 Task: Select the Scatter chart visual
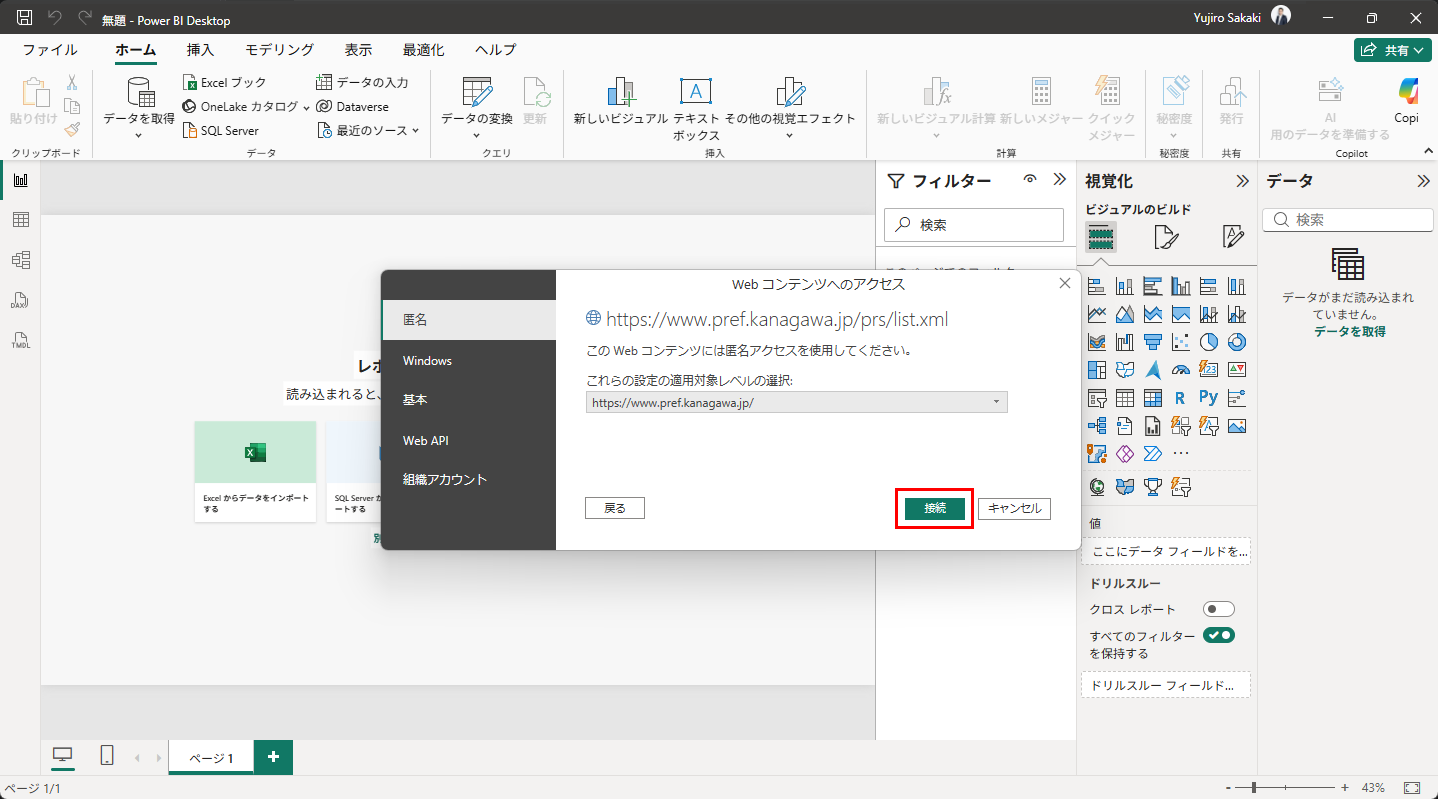click(1180, 342)
